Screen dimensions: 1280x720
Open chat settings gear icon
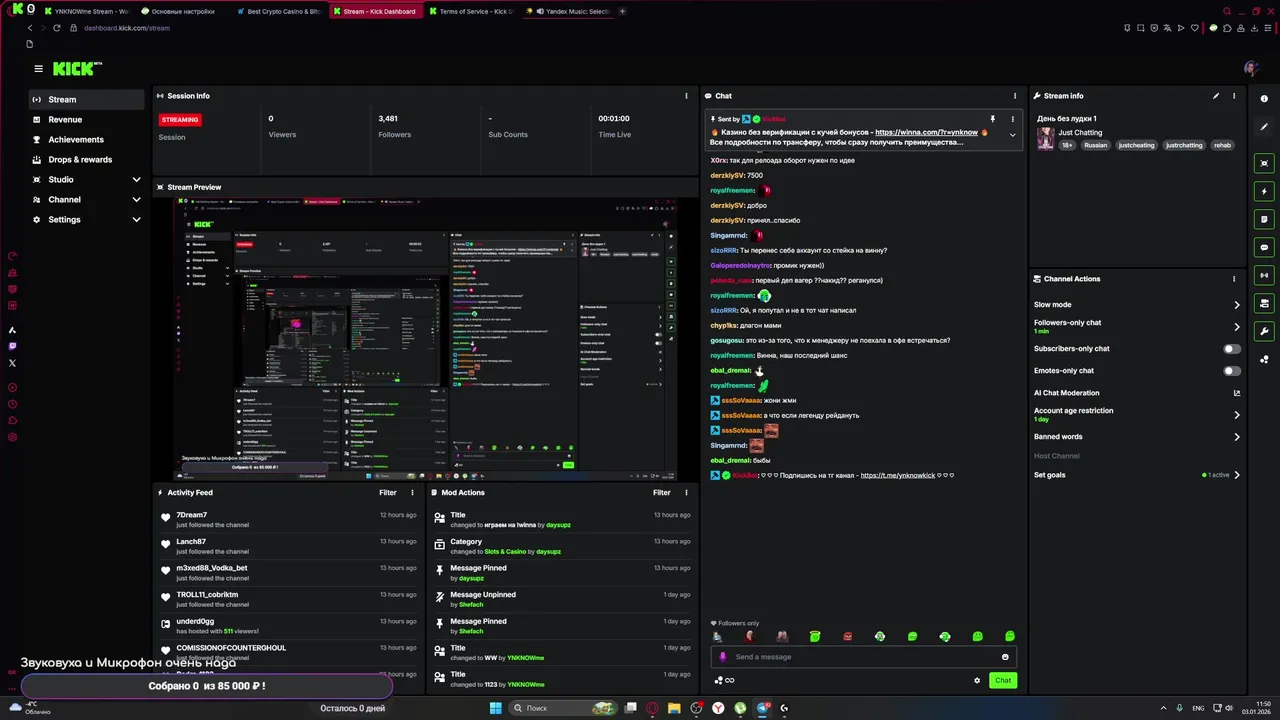[977, 680]
